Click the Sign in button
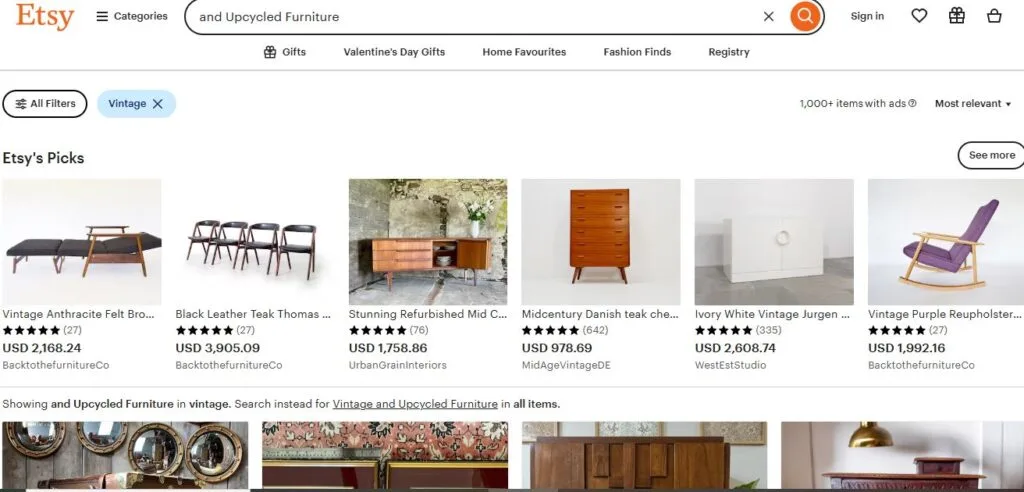1024x492 pixels. click(x=867, y=16)
